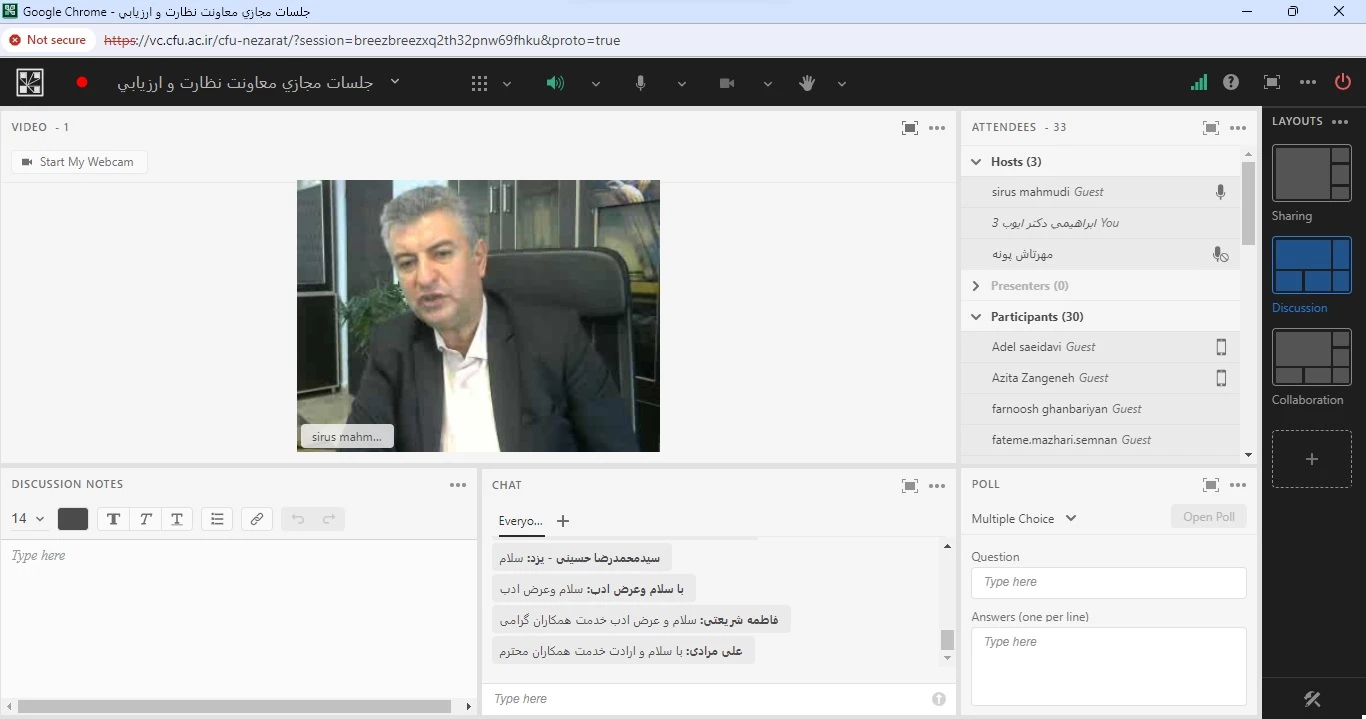Open the connection status signal bars

(1198, 83)
